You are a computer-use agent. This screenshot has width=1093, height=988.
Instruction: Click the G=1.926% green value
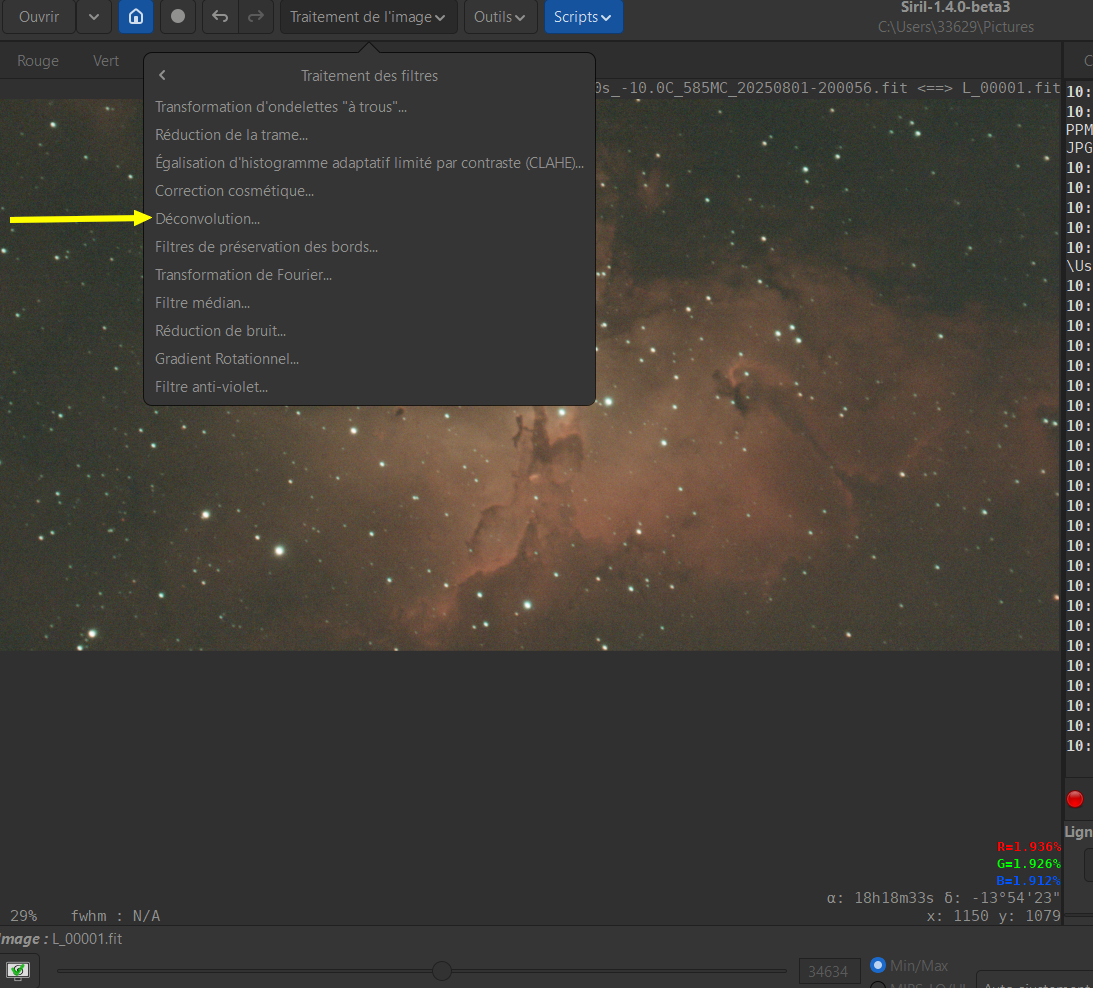[1028, 863]
